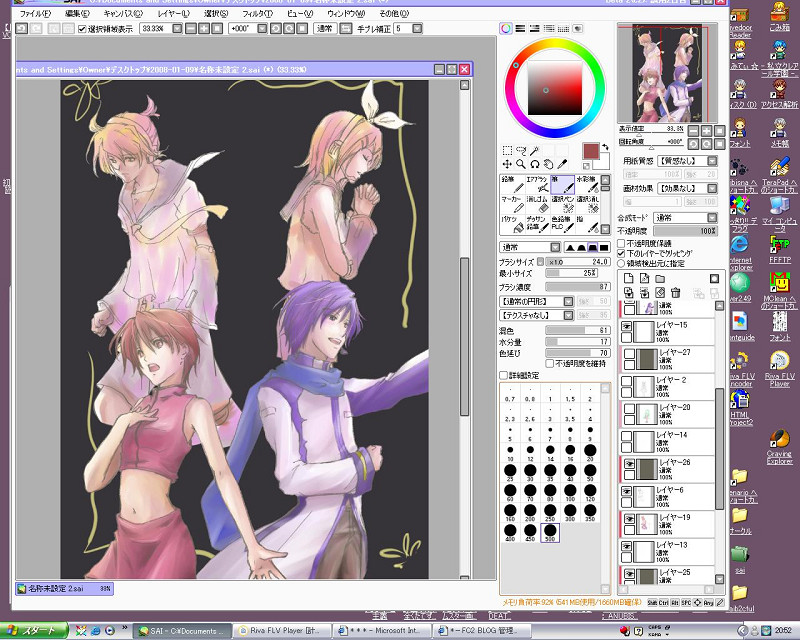
Task: Open the キャンバス(C) menu
Action: click(x=123, y=13)
